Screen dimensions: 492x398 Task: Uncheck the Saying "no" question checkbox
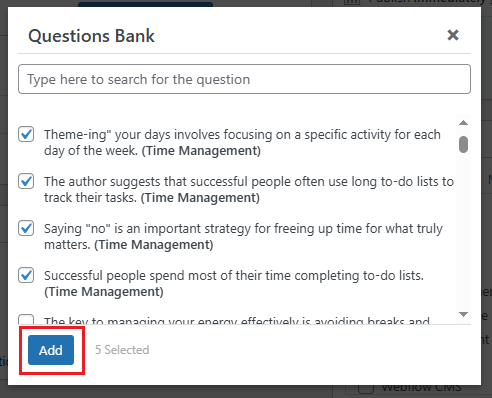(26, 228)
